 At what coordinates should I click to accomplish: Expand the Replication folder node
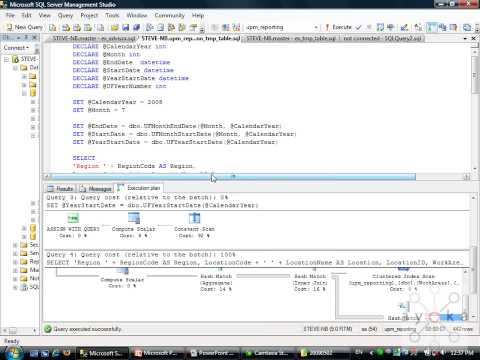pos(15,262)
